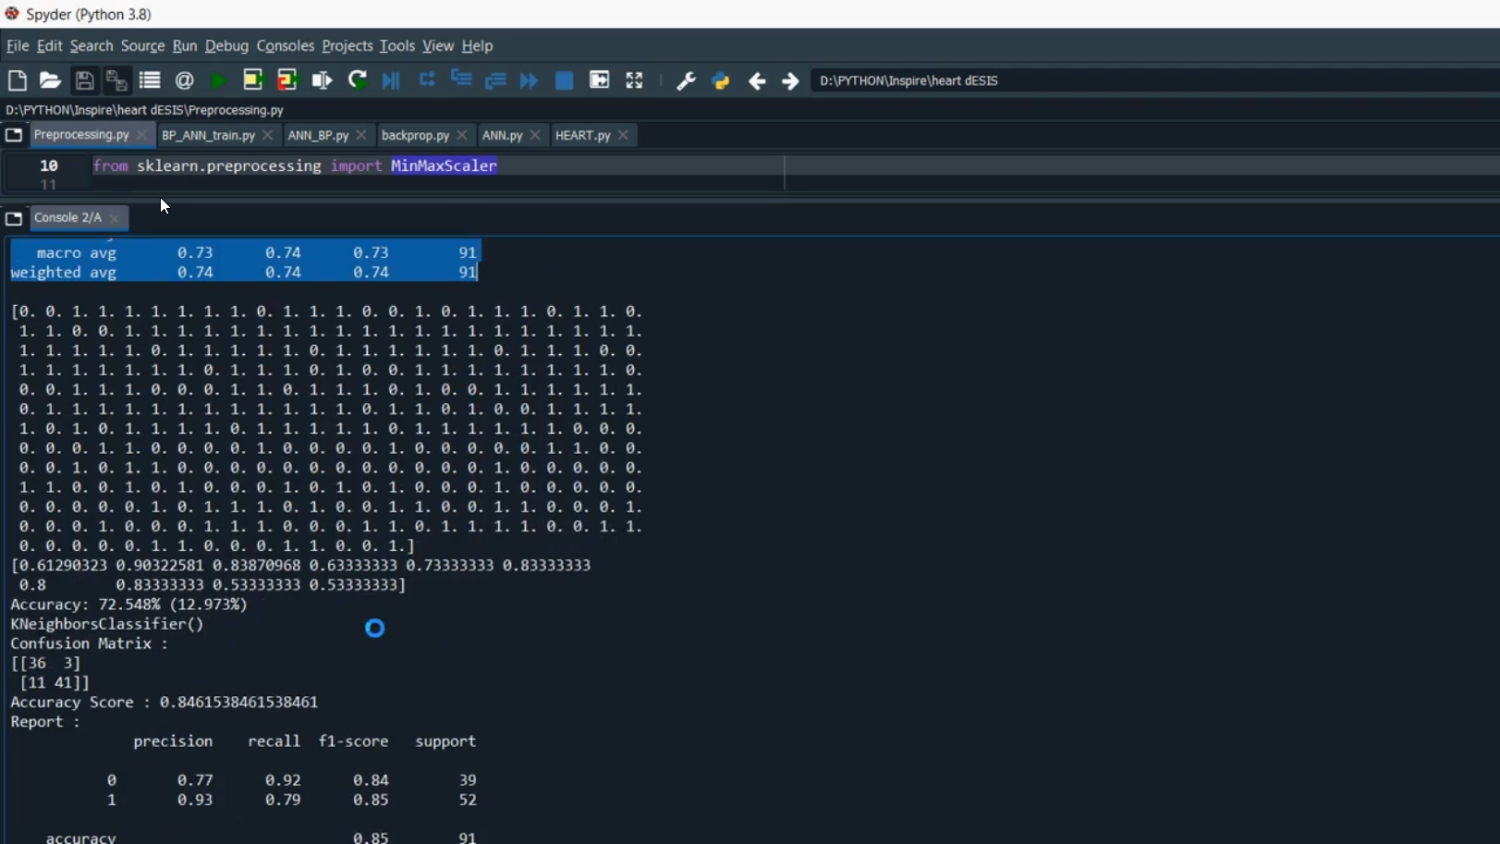Close the backprop.py tab
This screenshot has height=844, width=1500.
pyautogui.click(x=462, y=135)
